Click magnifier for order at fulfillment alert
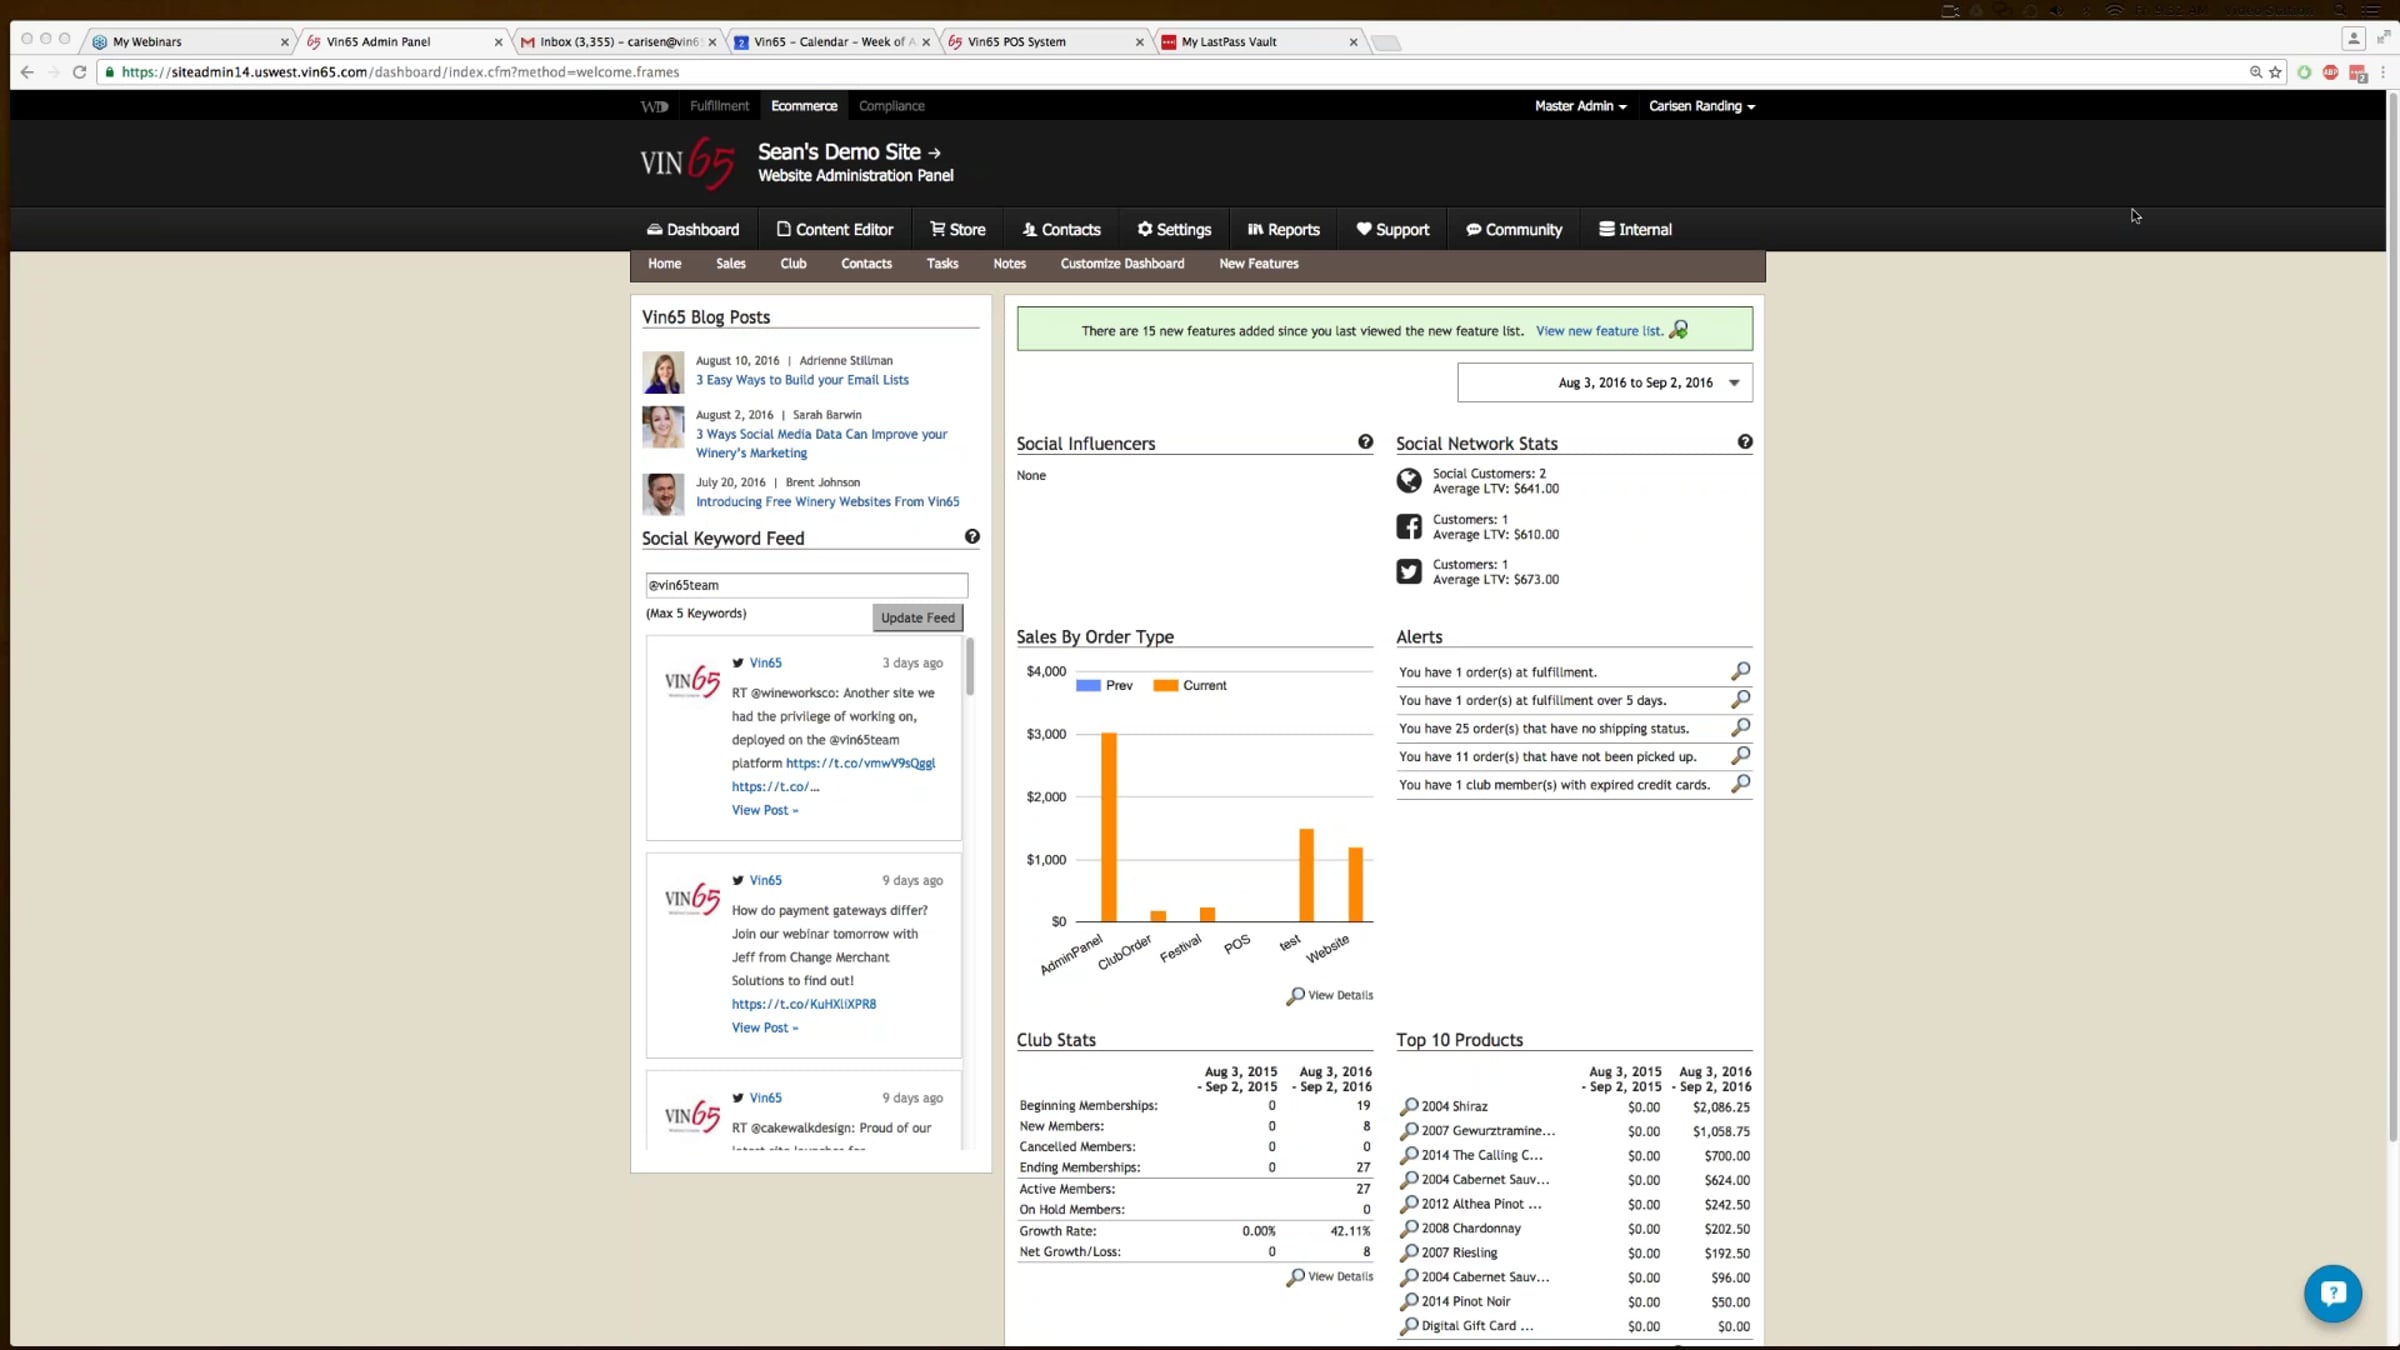The height and width of the screenshot is (1350, 2400). (x=1740, y=671)
